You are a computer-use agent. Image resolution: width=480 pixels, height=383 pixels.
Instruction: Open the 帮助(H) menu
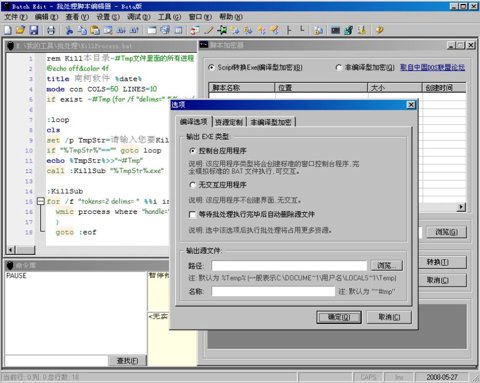(231, 17)
